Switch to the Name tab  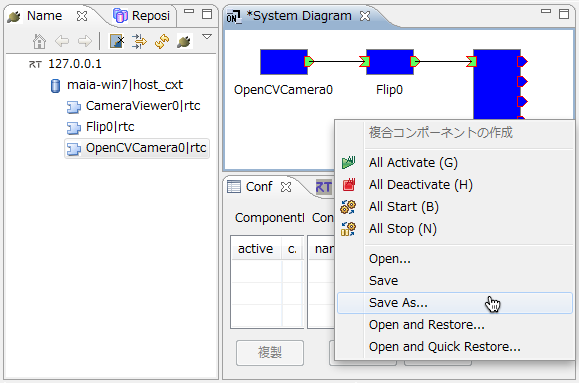(x=44, y=16)
